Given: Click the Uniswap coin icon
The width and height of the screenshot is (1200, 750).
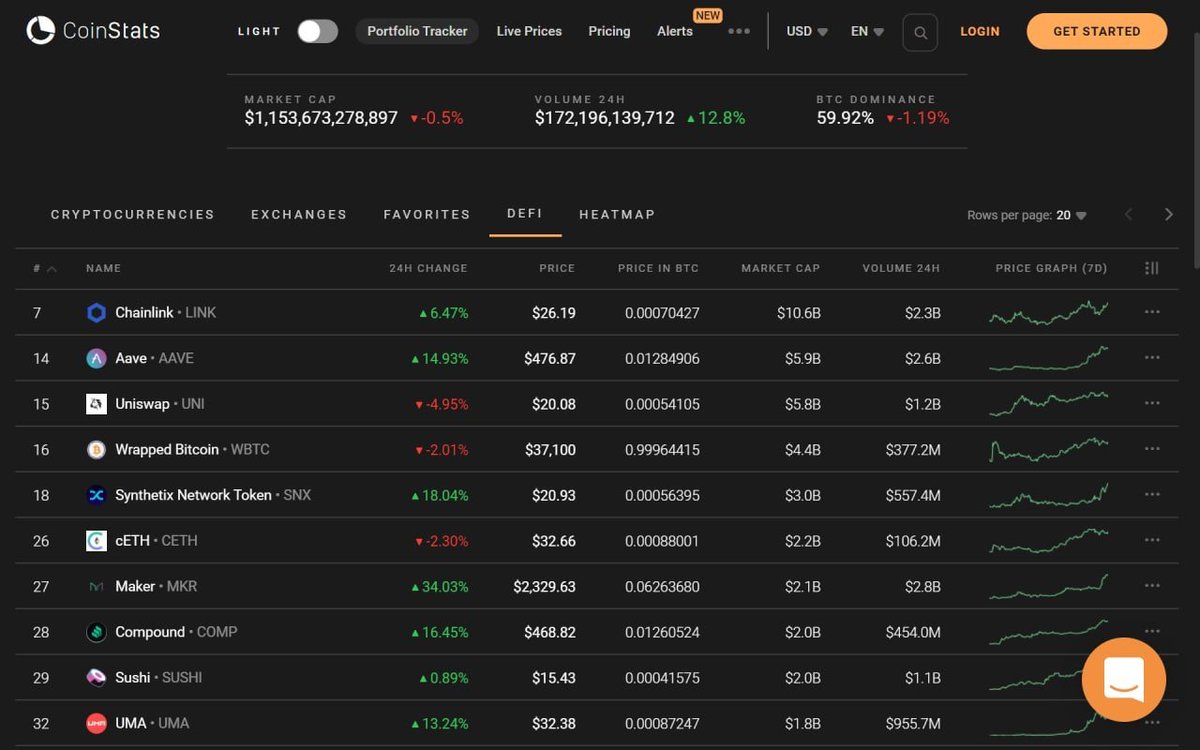Looking at the screenshot, I should click(x=96, y=404).
